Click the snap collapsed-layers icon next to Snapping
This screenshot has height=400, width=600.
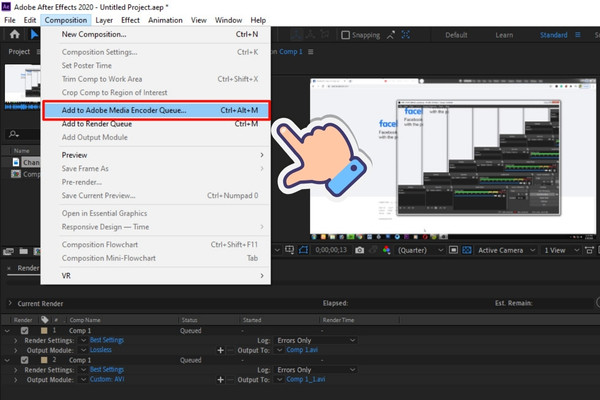391,35
